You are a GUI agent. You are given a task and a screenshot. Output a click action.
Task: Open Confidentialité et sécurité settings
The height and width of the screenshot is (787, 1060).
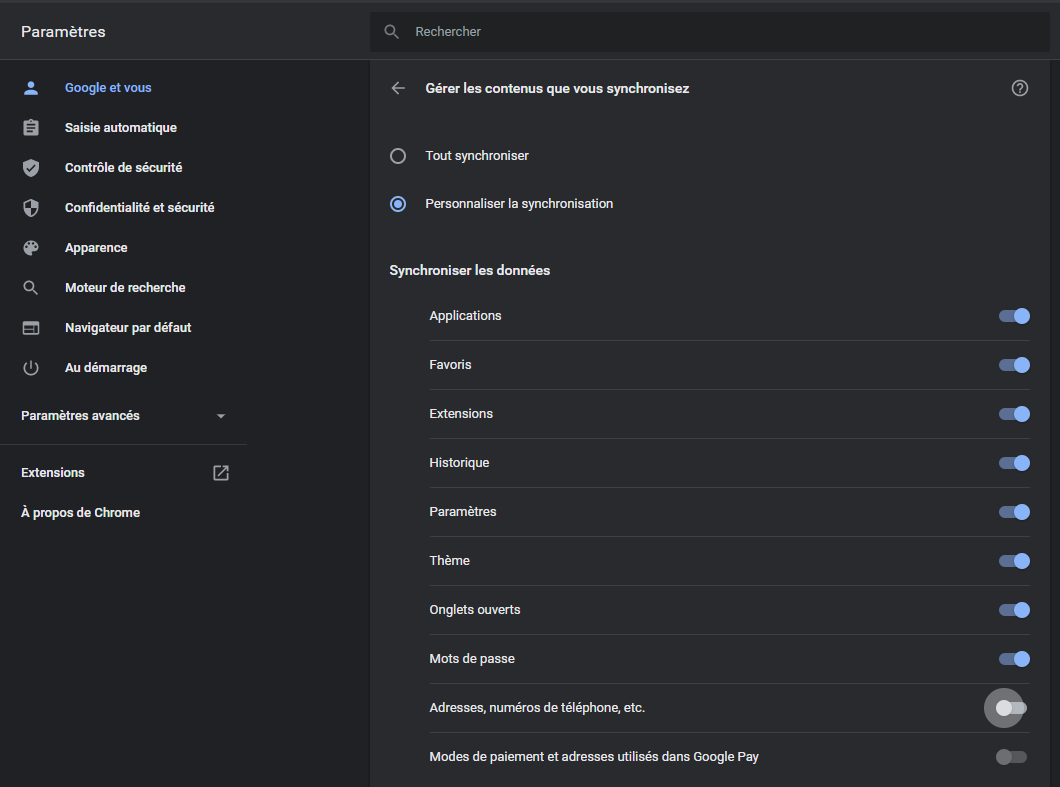(139, 208)
